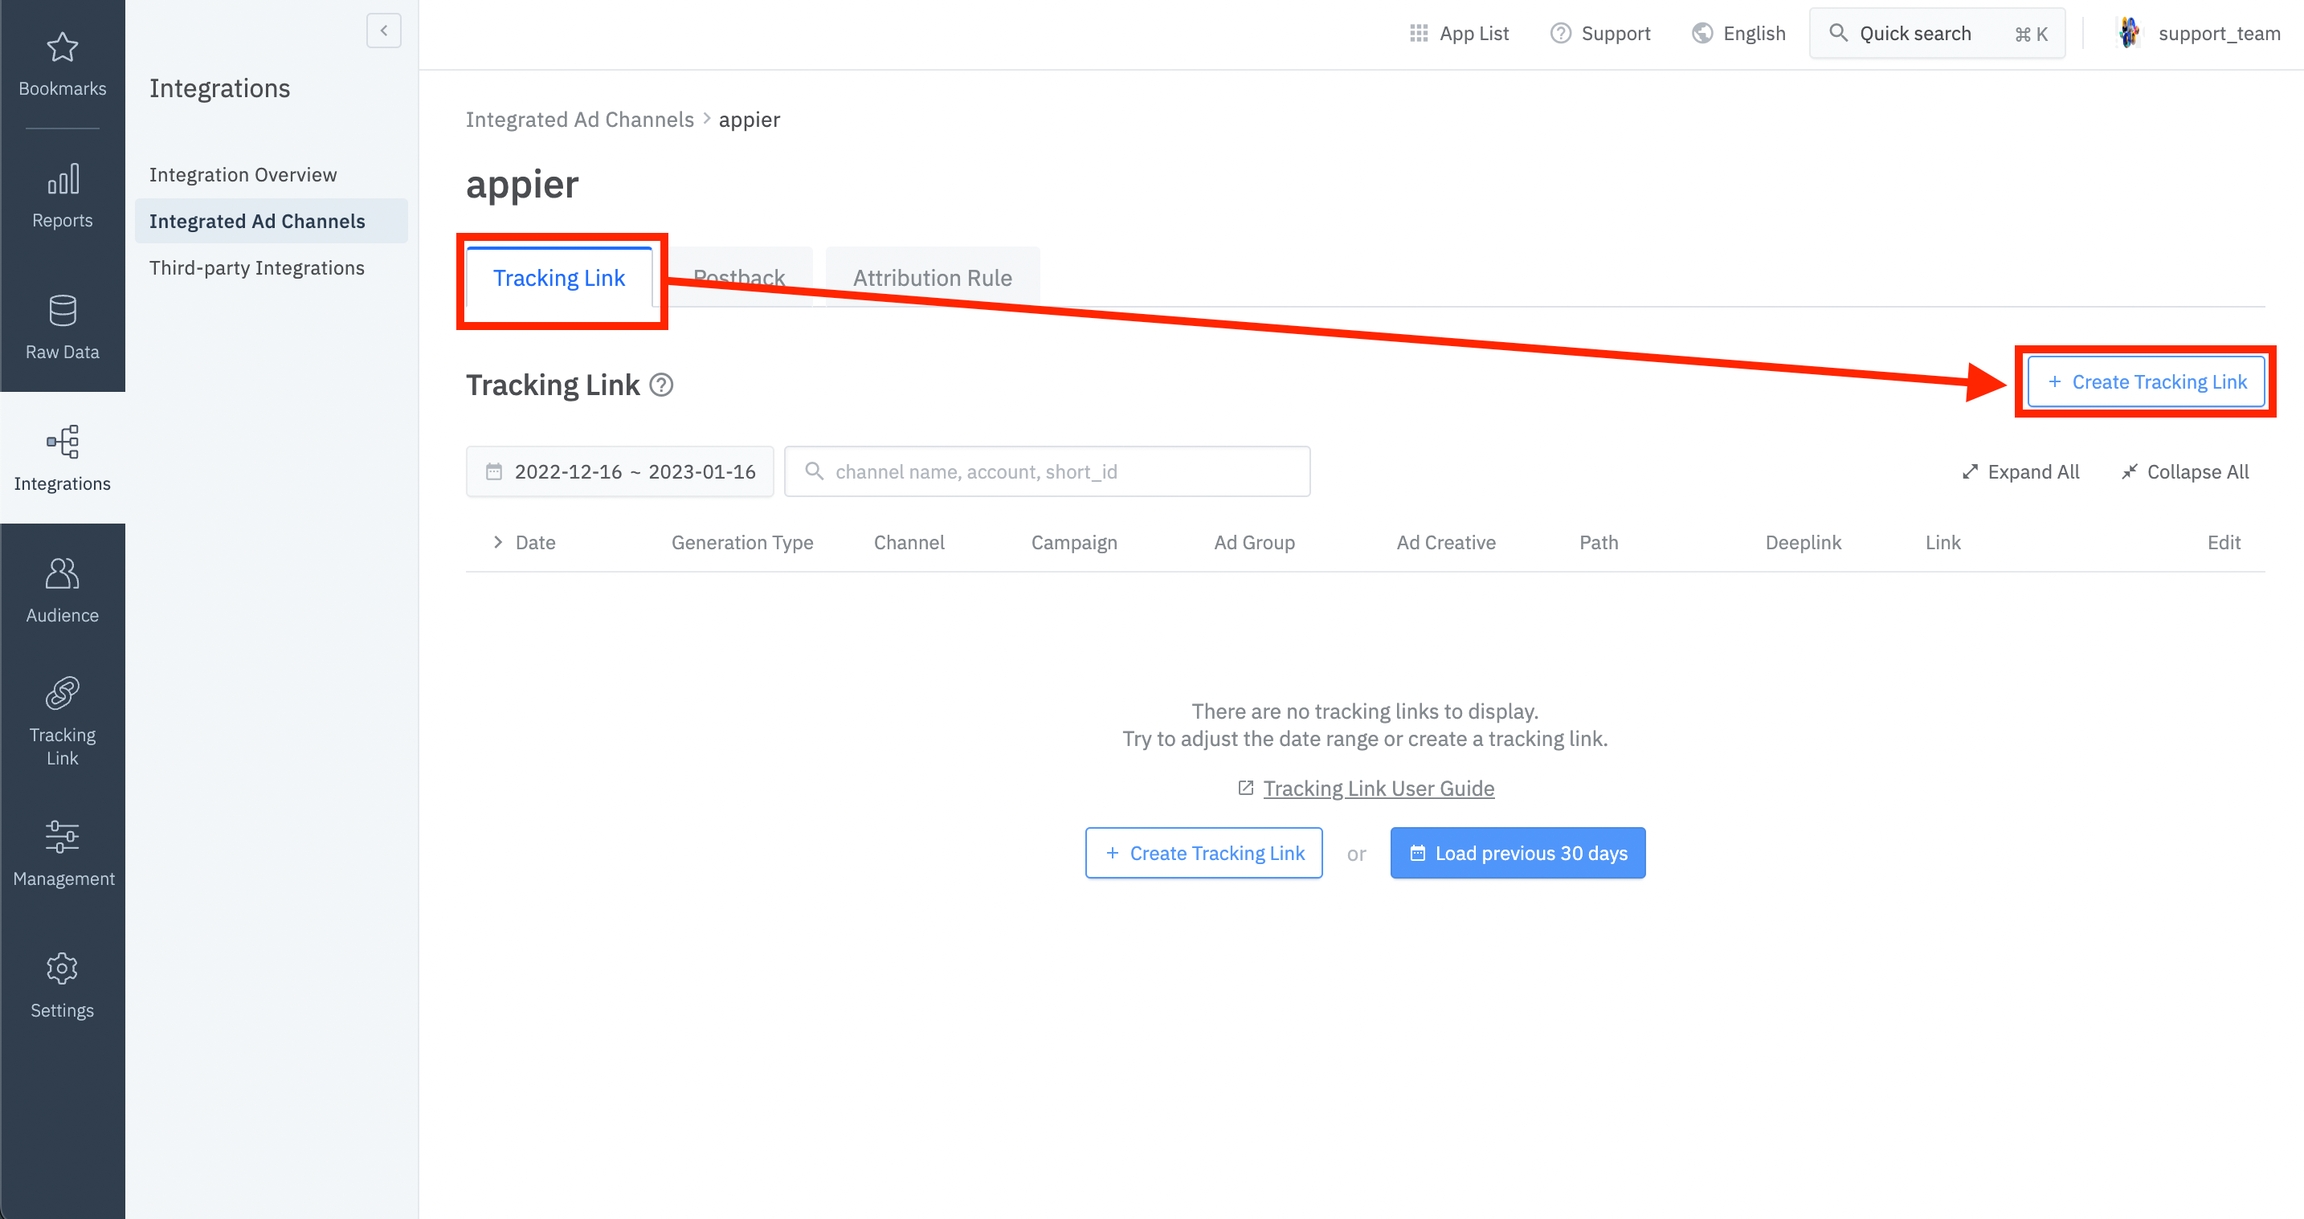Open the Tracking Link User Guide
Image resolution: width=2304 pixels, height=1219 pixels.
pyautogui.click(x=1378, y=788)
